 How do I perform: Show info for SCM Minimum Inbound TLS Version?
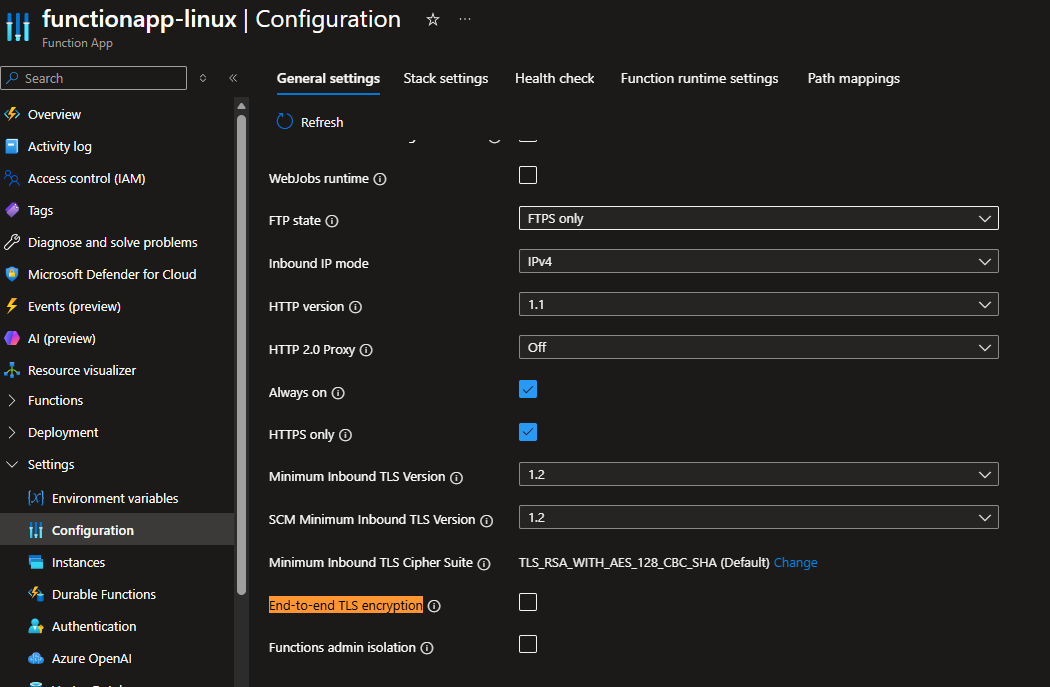[x=487, y=520]
